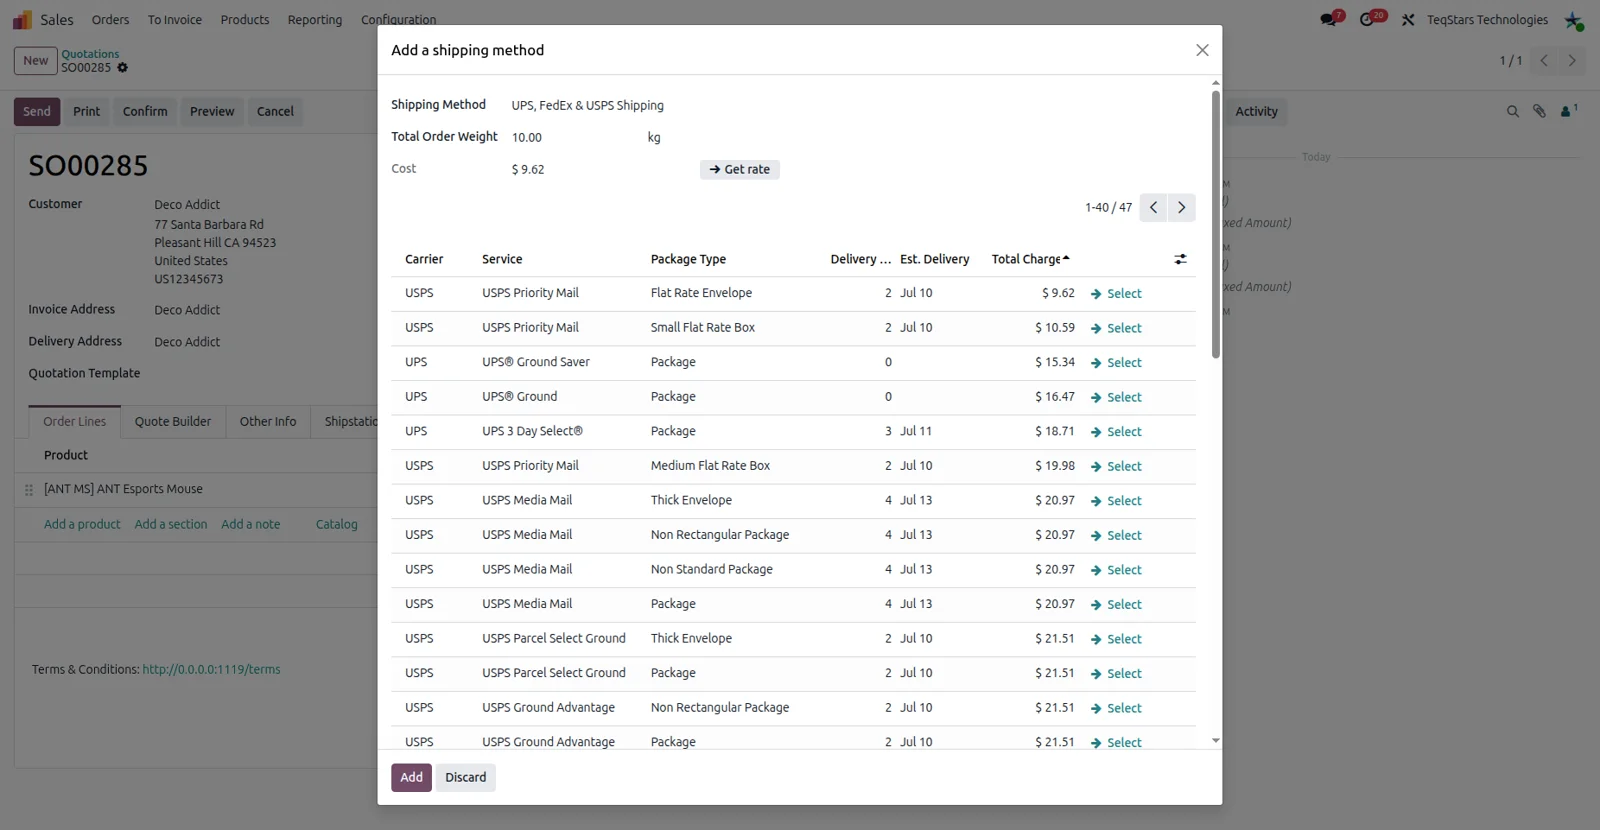This screenshot has width=1600, height=830.
Task: Switch to the Quote Builder tab
Action: coord(173,422)
